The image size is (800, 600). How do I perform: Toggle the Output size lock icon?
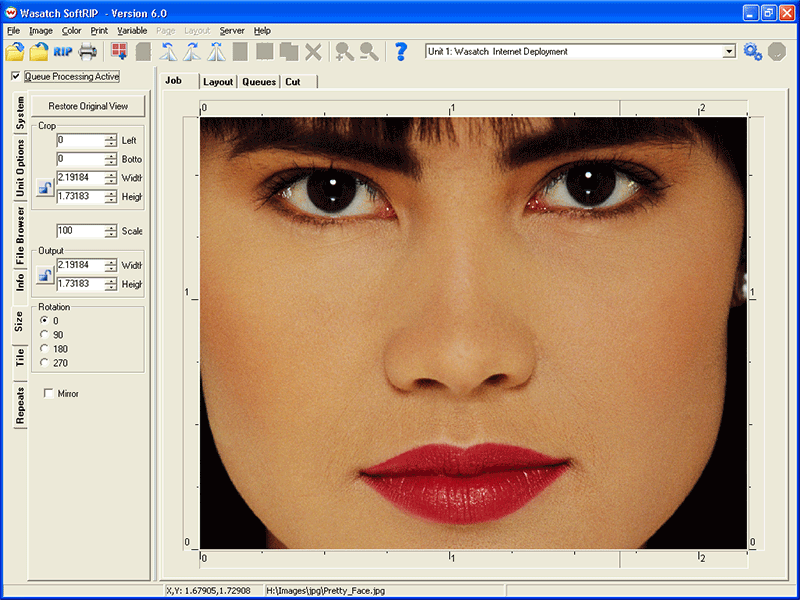(44, 275)
